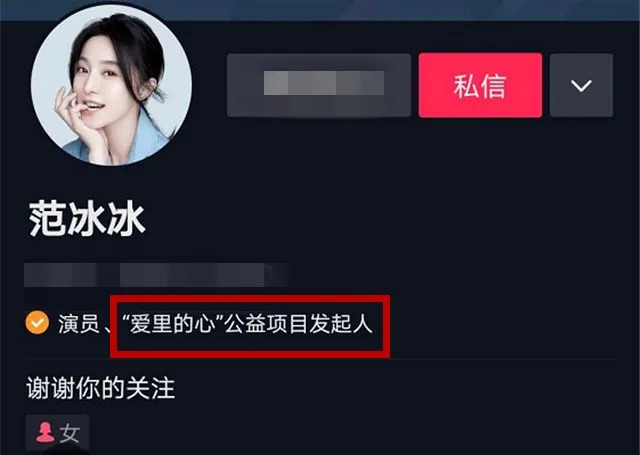
Task: Click the pixelated gray button left of 私信
Action: pyautogui.click(x=319, y=85)
